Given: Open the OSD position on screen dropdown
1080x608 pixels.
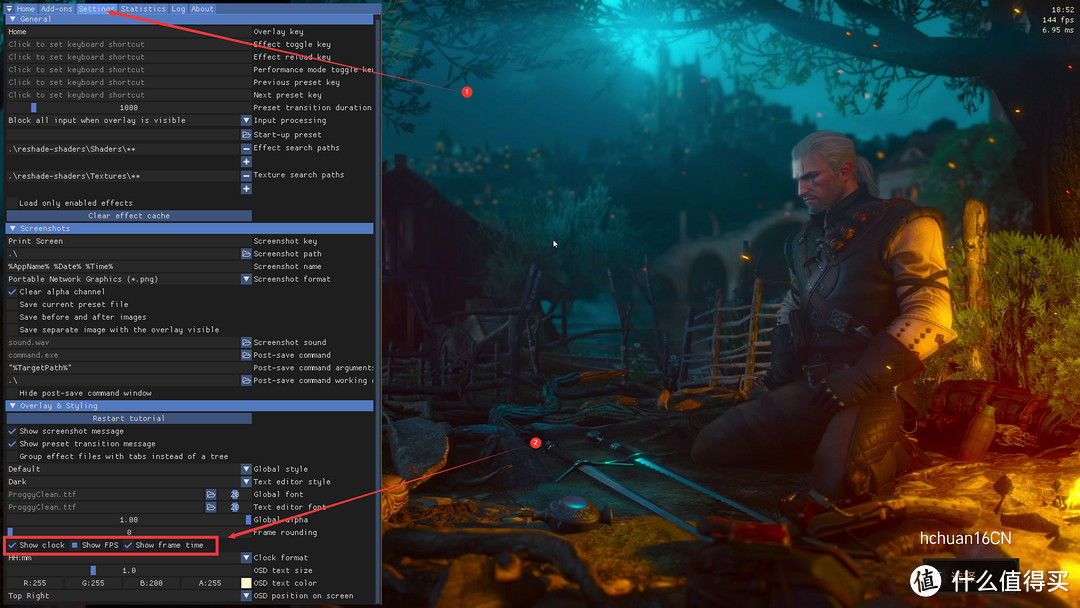Looking at the screenshot, I should click(x=246, y=596).
